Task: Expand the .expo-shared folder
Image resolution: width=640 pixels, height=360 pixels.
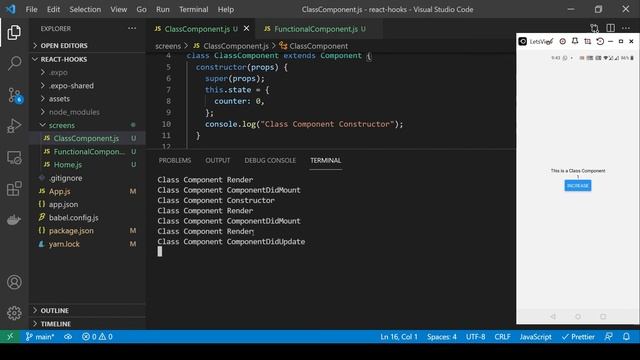Action: tap(87, 86)
